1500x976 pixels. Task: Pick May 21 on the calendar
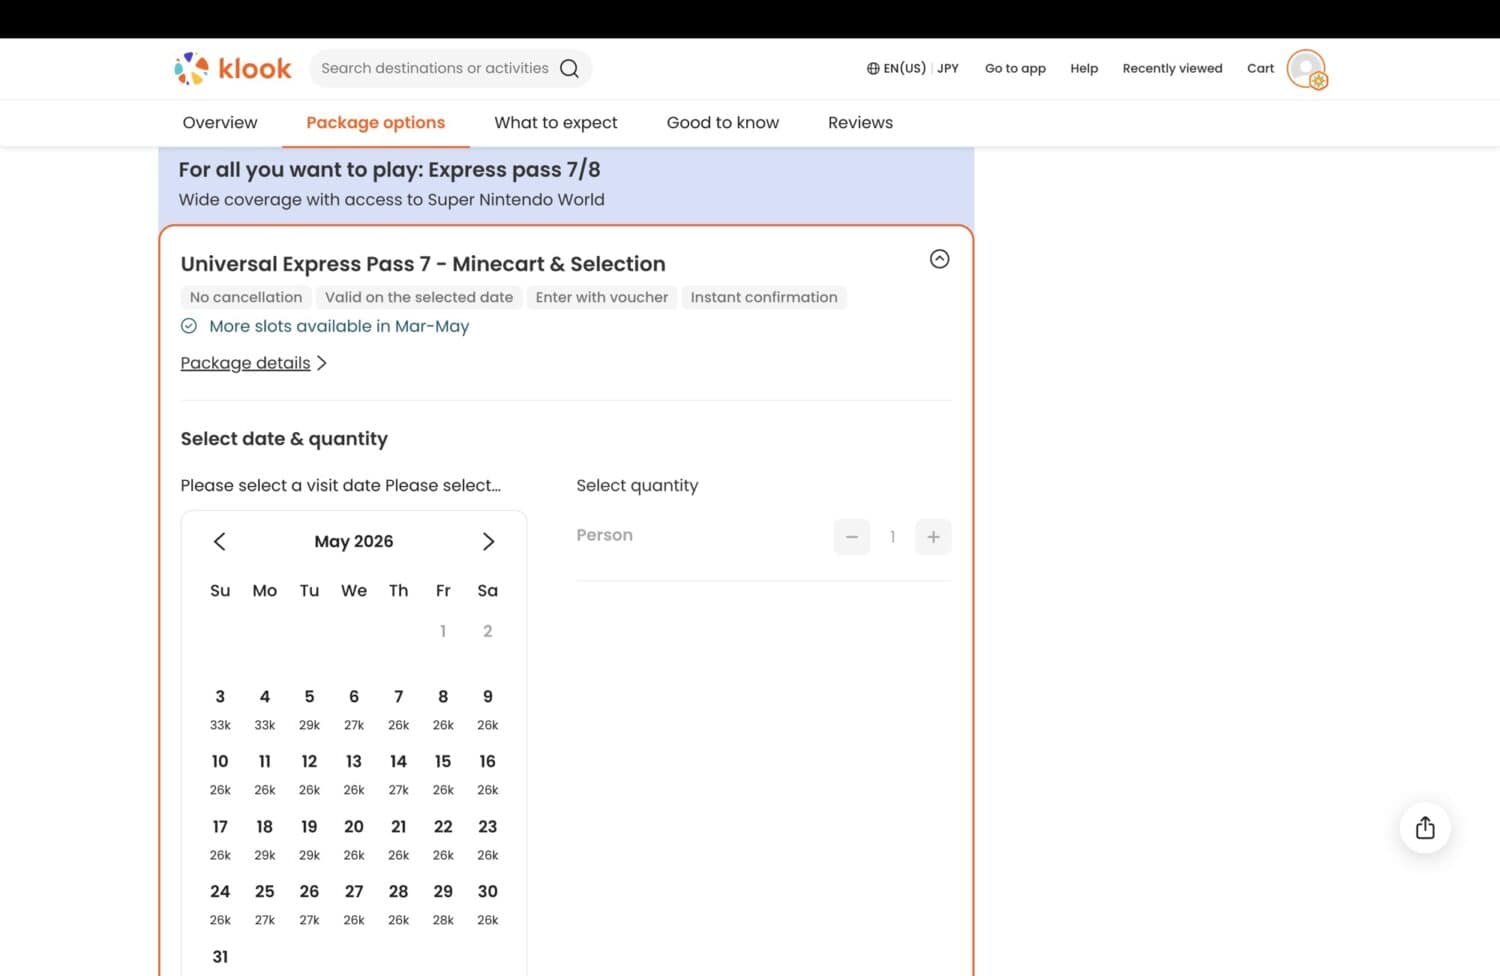click(398, 839)
